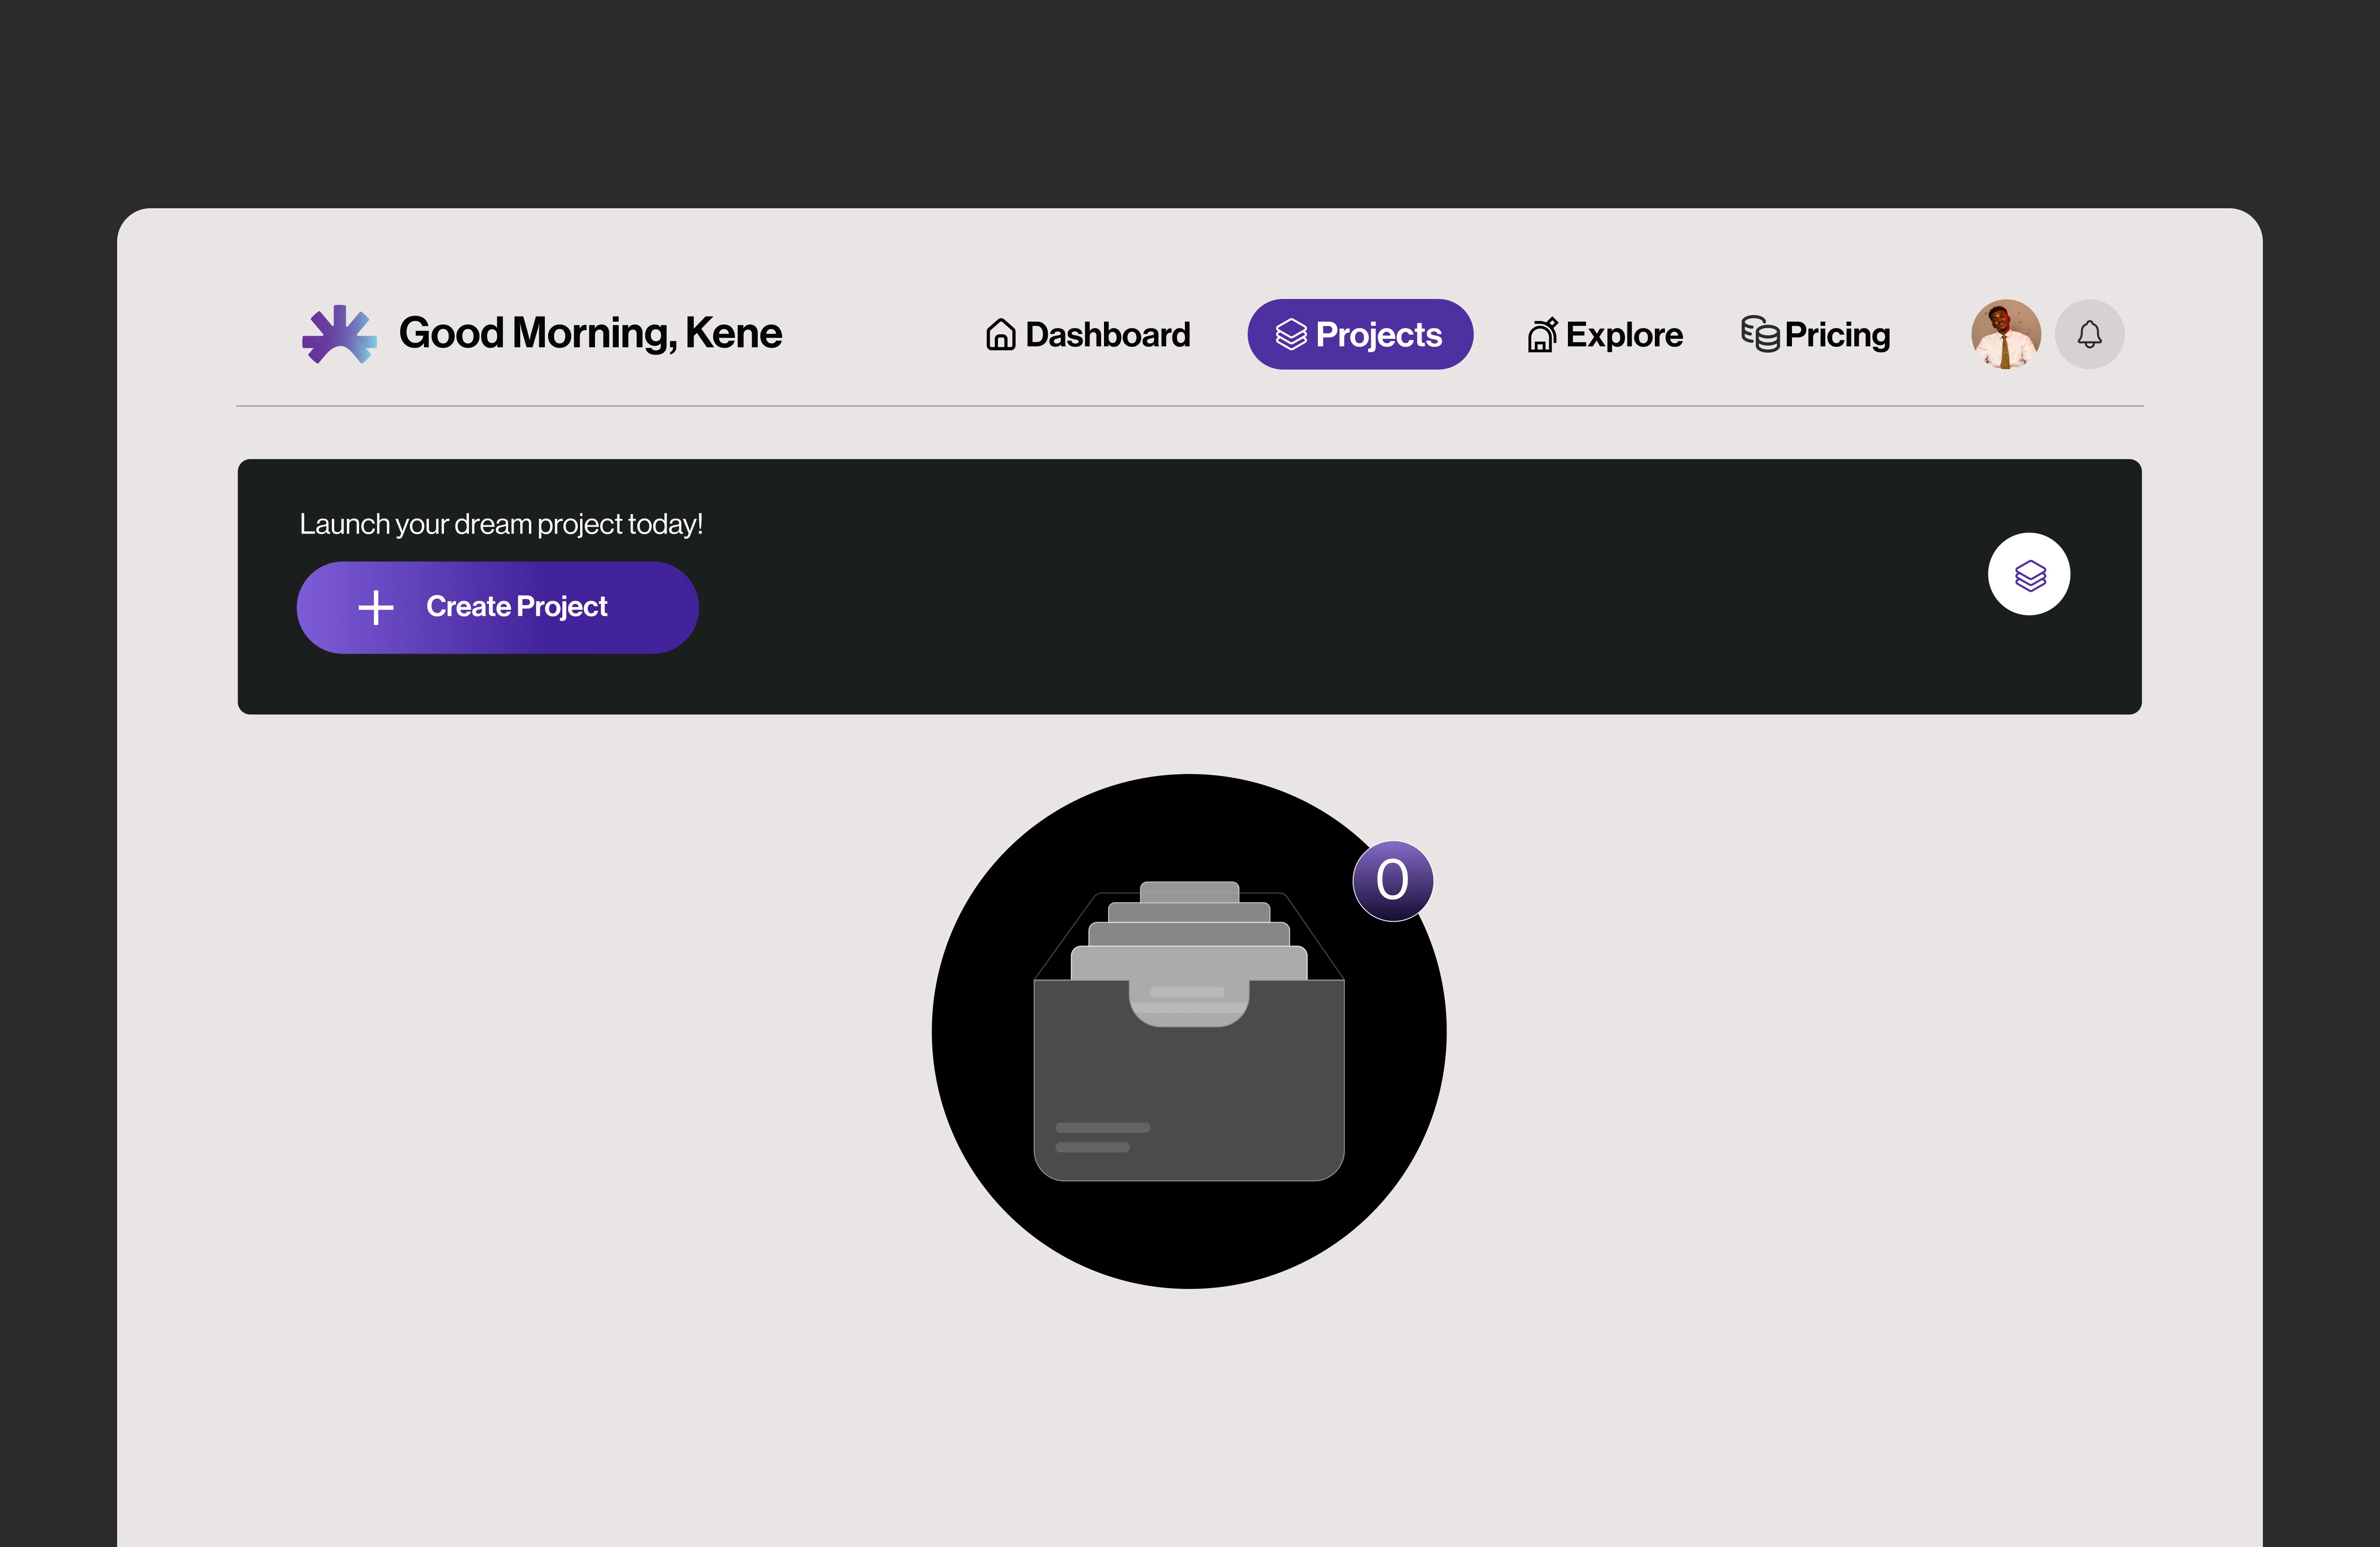
Task: Open the user profile avatar
Action: click(2005, 334)
